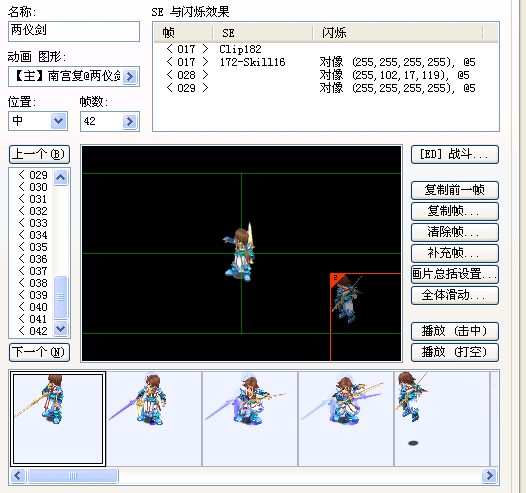The height and width of the screenshot is (493, 526).
Task: Select frame 038 in the frame list
Action: pyautogui.click(x=33, y=283)
